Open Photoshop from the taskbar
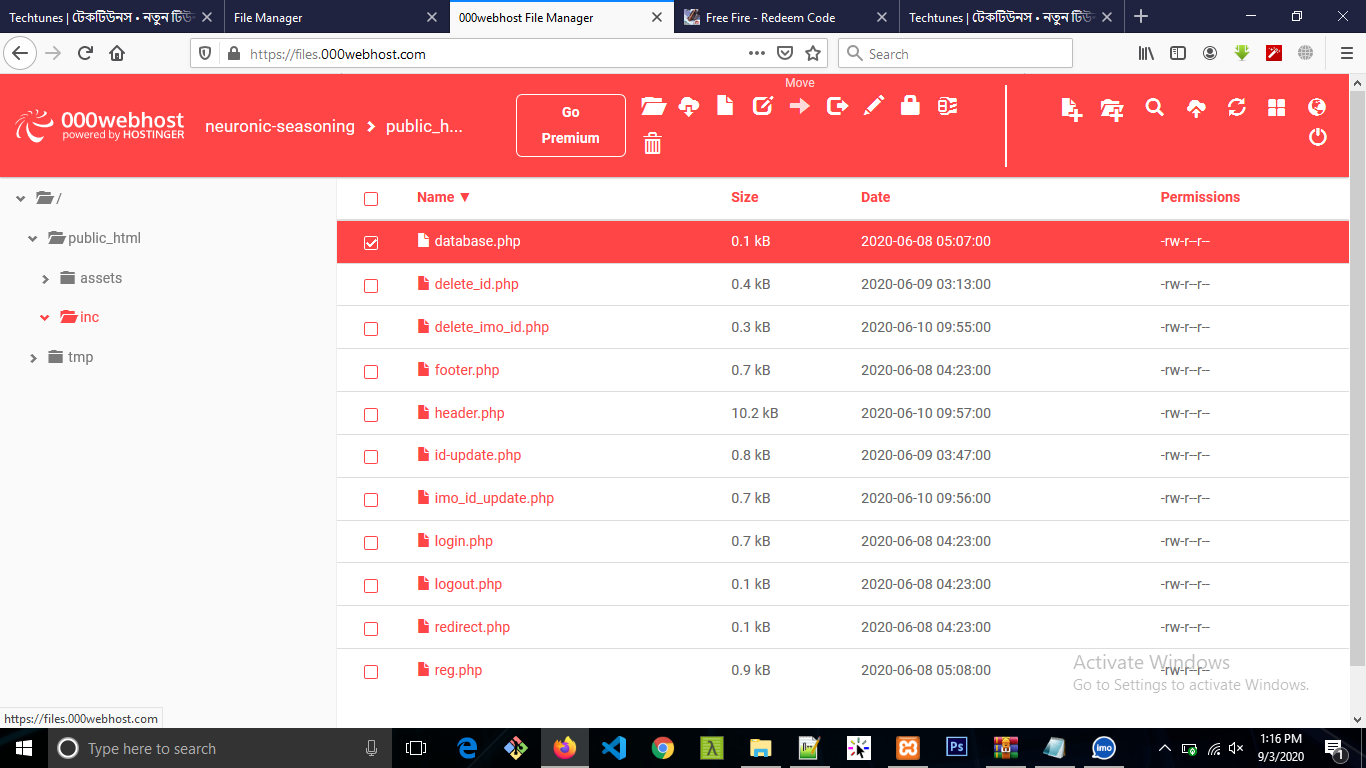The image size is (1366, 768). (956, 748)
